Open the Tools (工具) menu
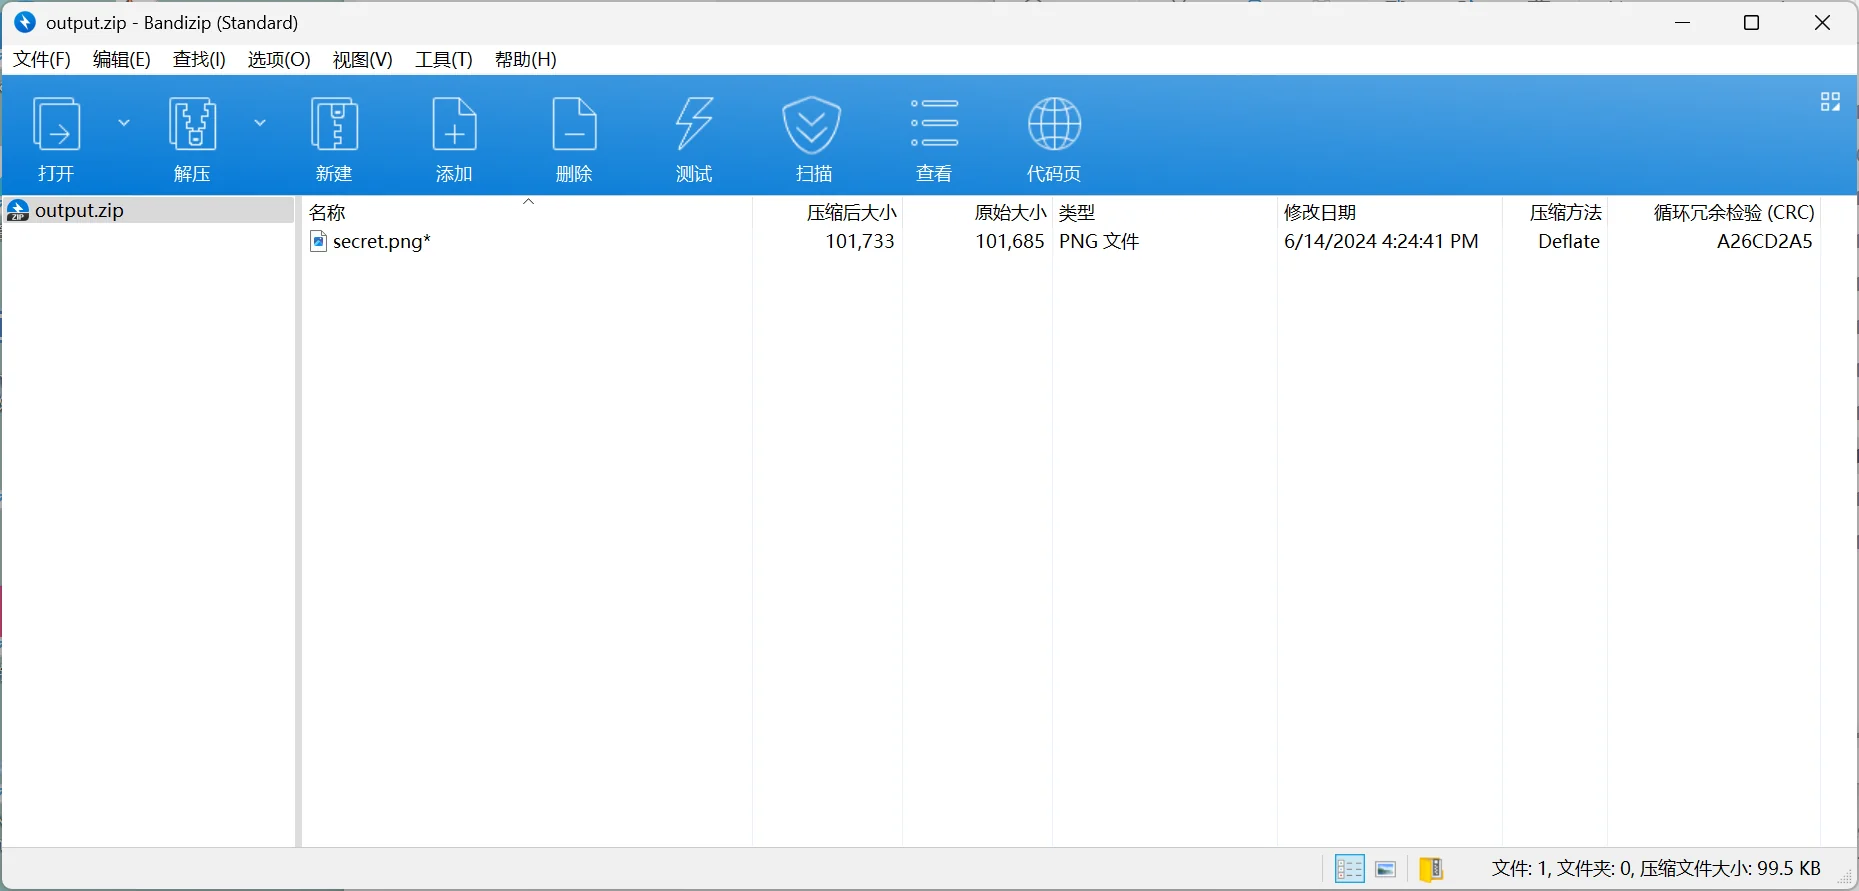Screen dimensions: 1859x891 pos(443,60)
